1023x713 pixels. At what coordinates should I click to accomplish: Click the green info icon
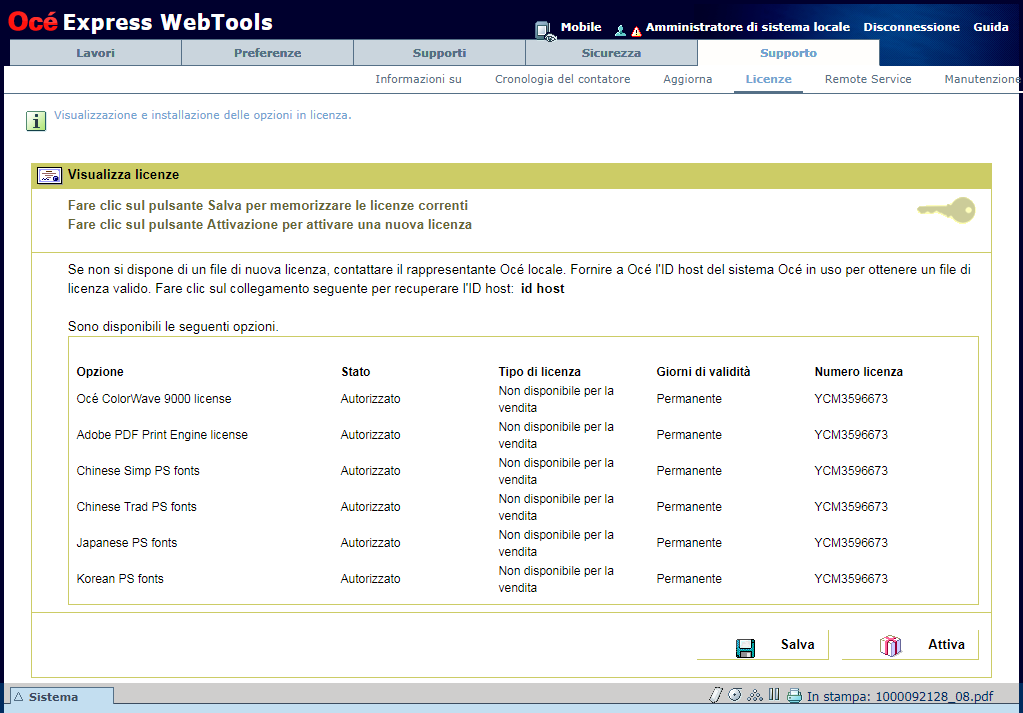click(x=36, y=121)
